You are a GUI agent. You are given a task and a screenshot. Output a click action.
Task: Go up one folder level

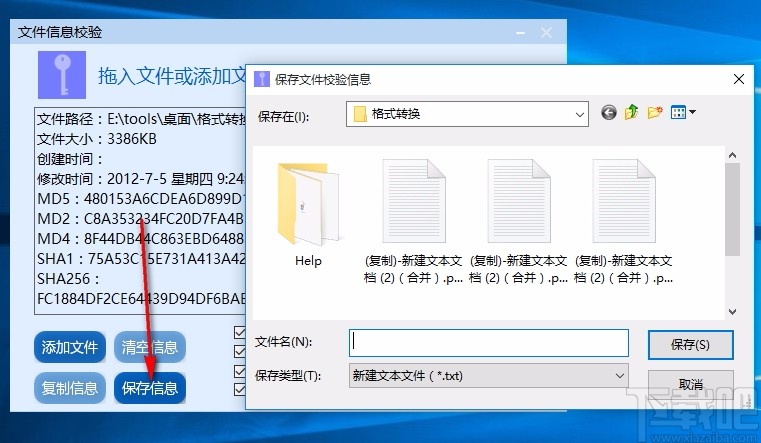[631, 113]
